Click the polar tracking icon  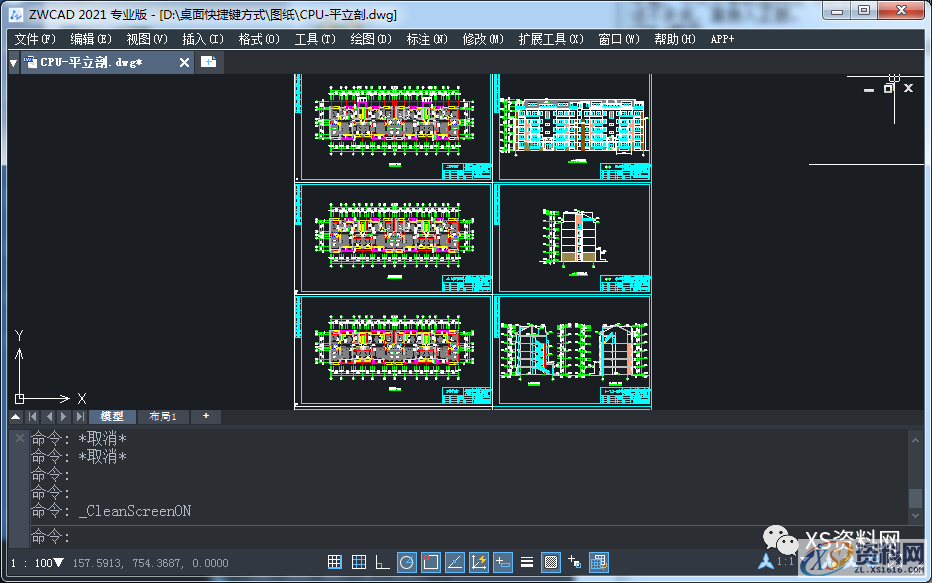[x=406, y=563]
